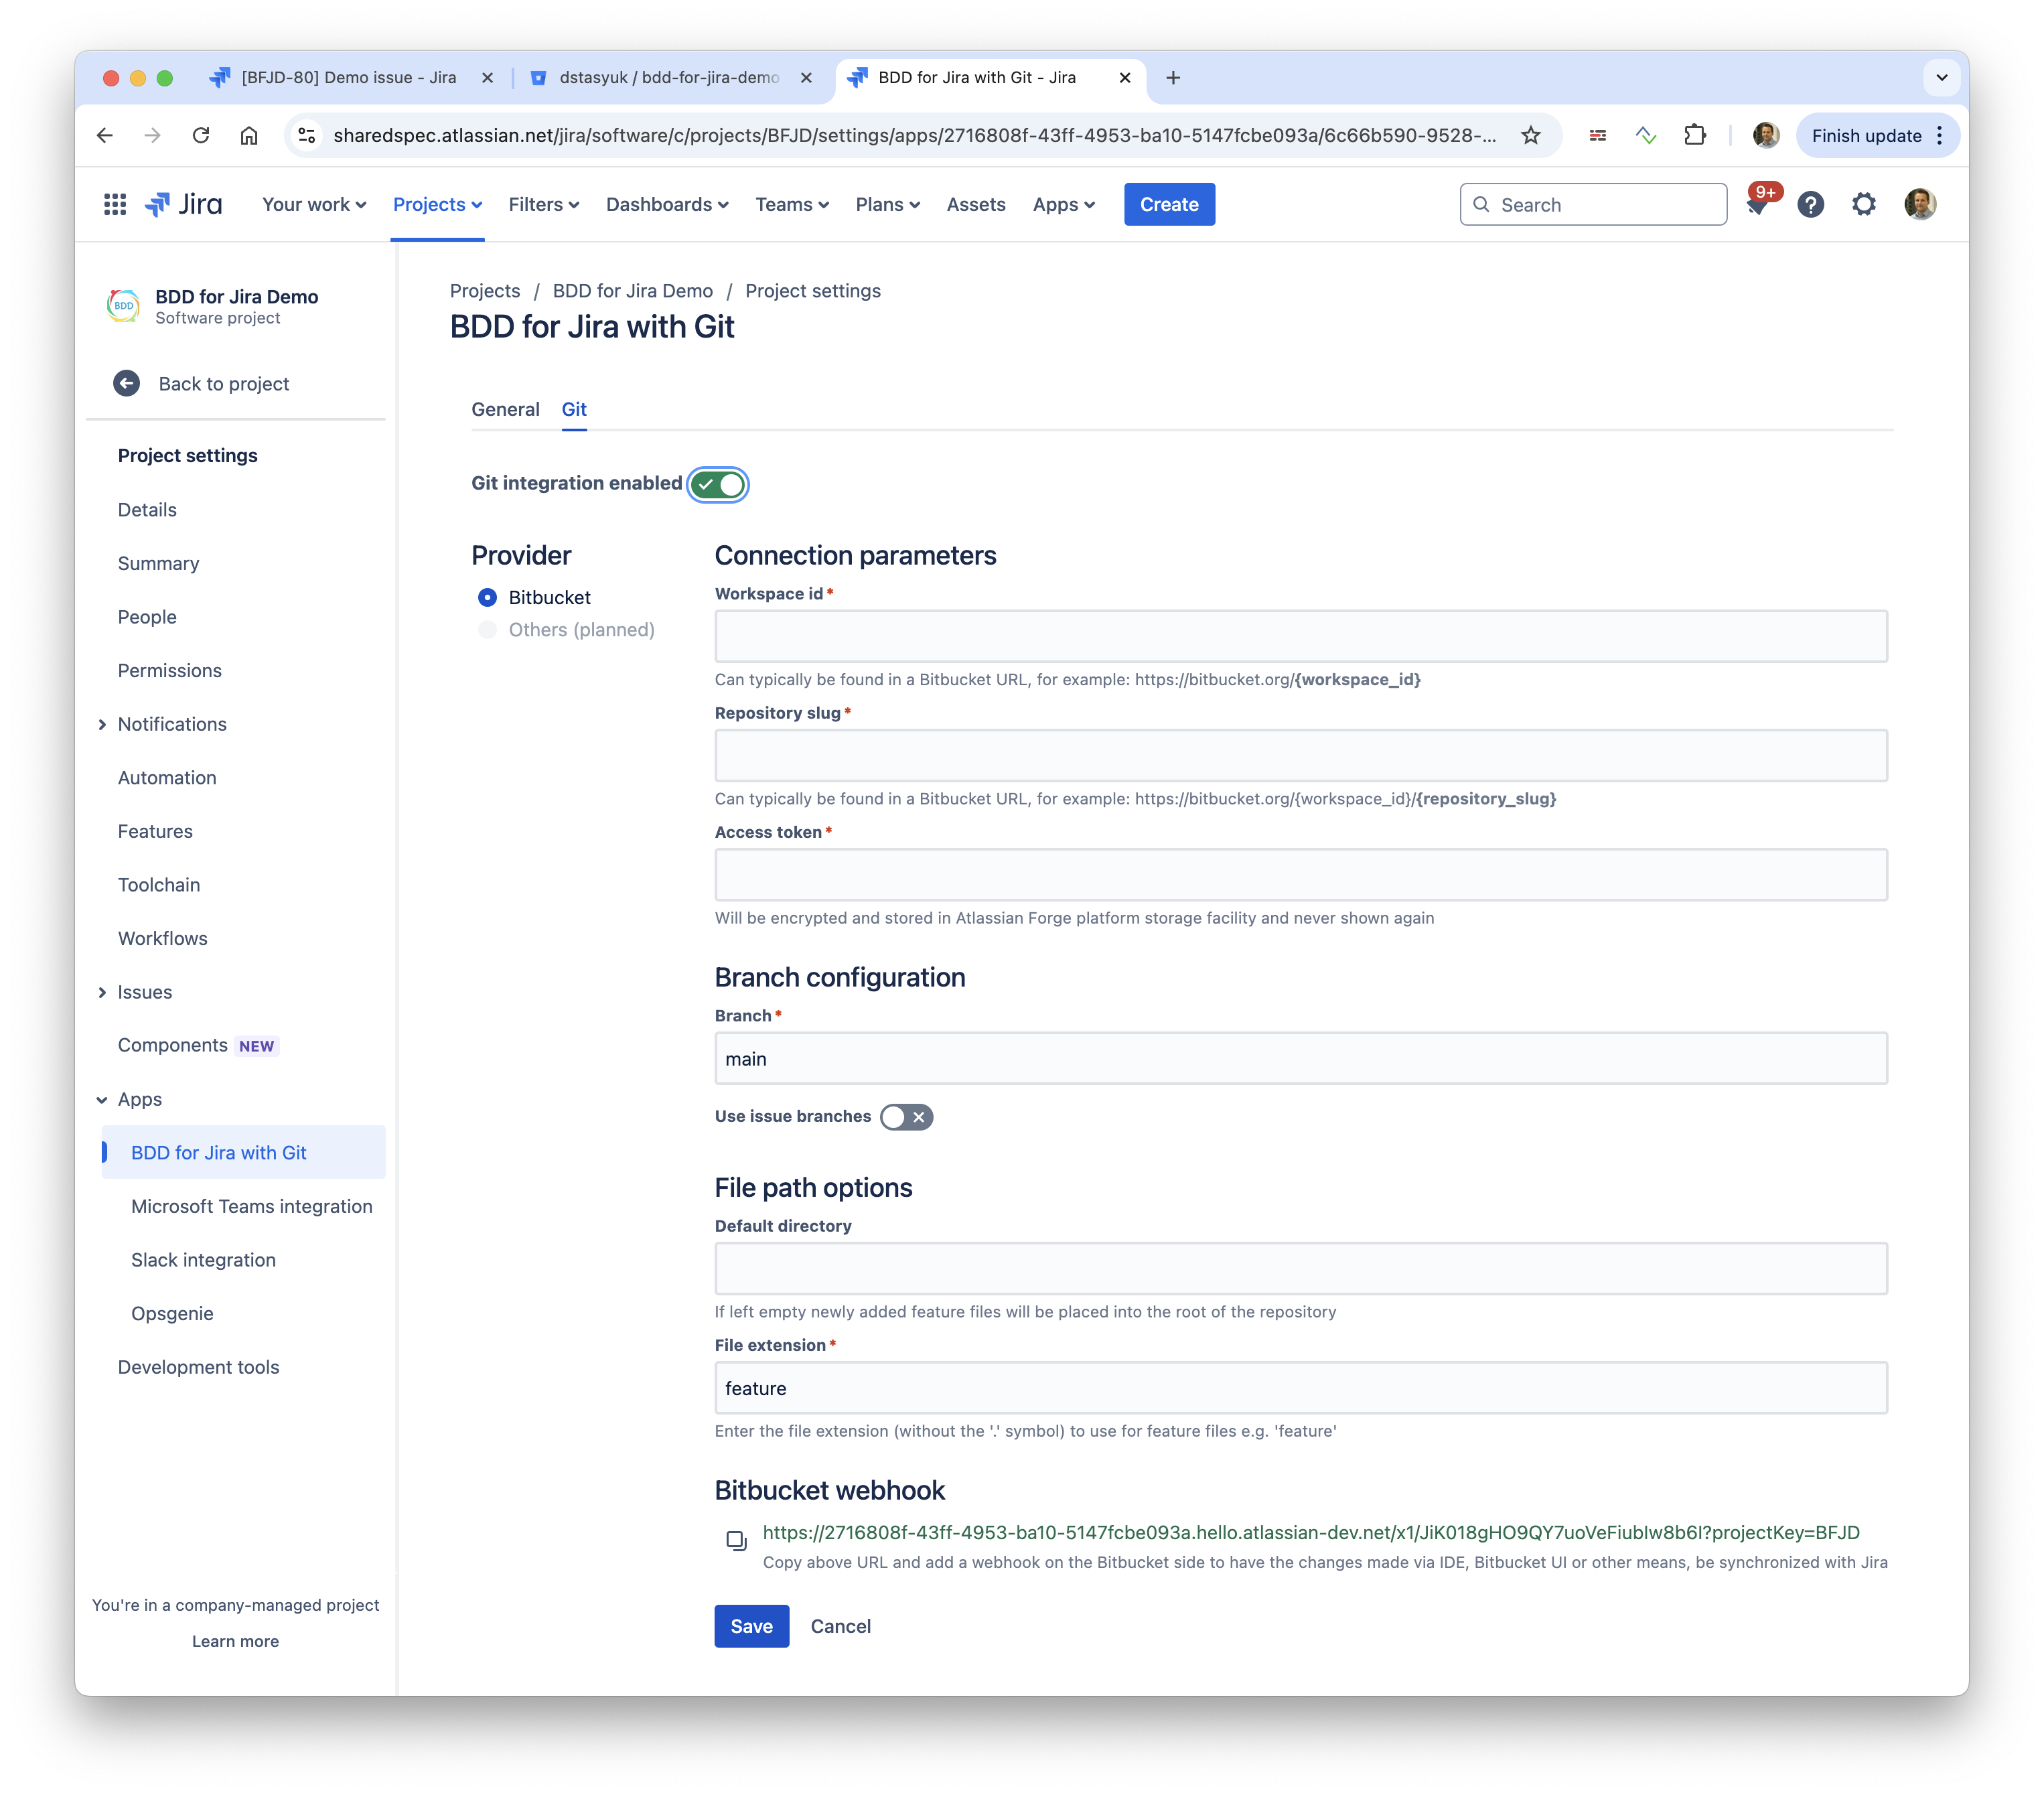Close the dstasyuk bdd-for-jira-demo tab
This screenshot has width=2044, height=1795.
pos(806,77)
